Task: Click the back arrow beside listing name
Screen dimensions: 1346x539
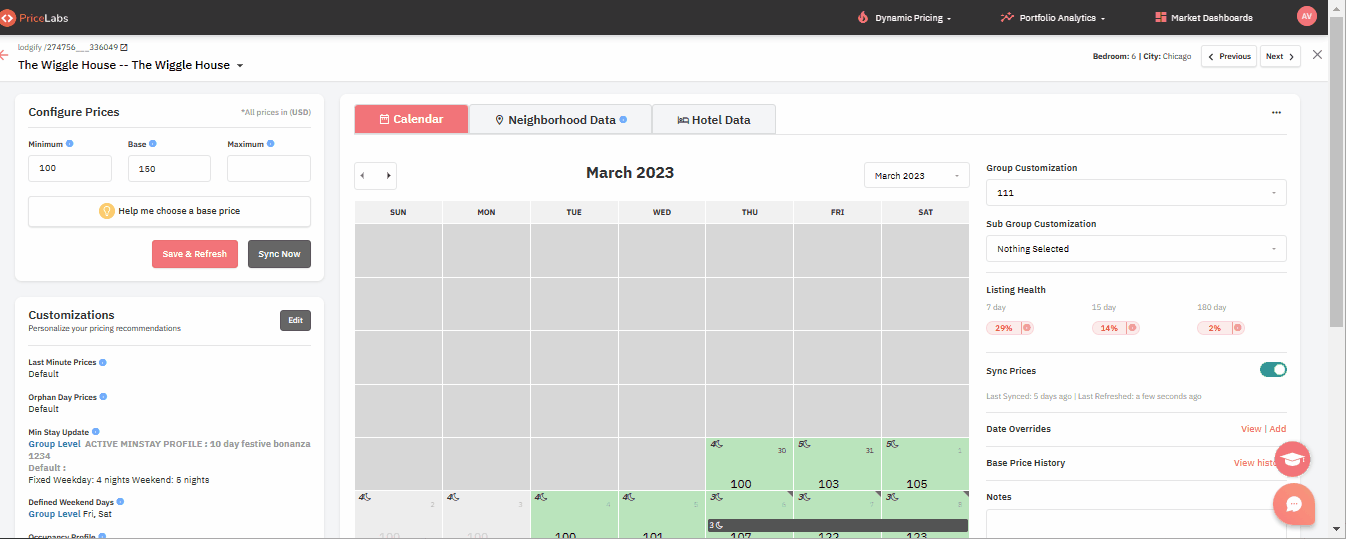Action: (x=4, y=55)
